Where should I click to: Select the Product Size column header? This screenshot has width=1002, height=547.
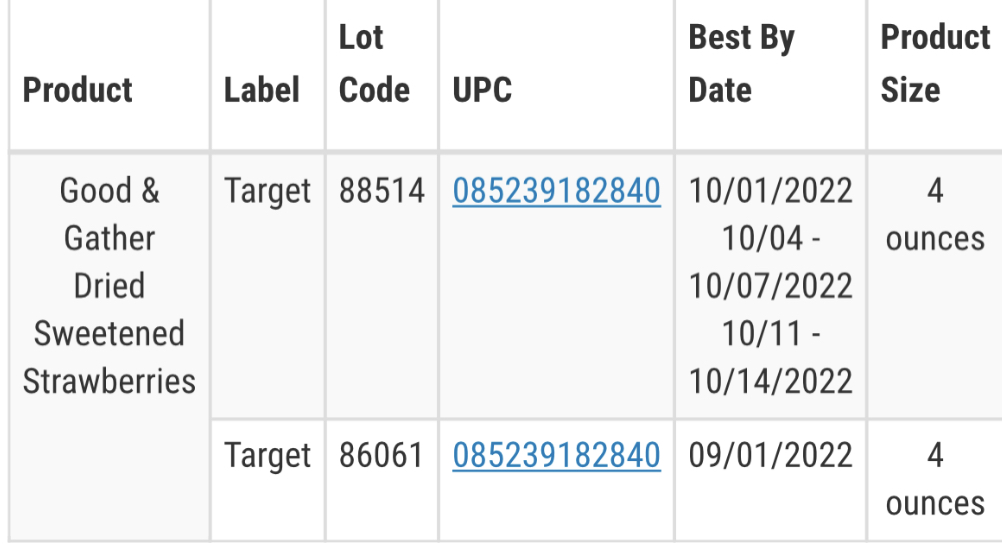point(935,63)
